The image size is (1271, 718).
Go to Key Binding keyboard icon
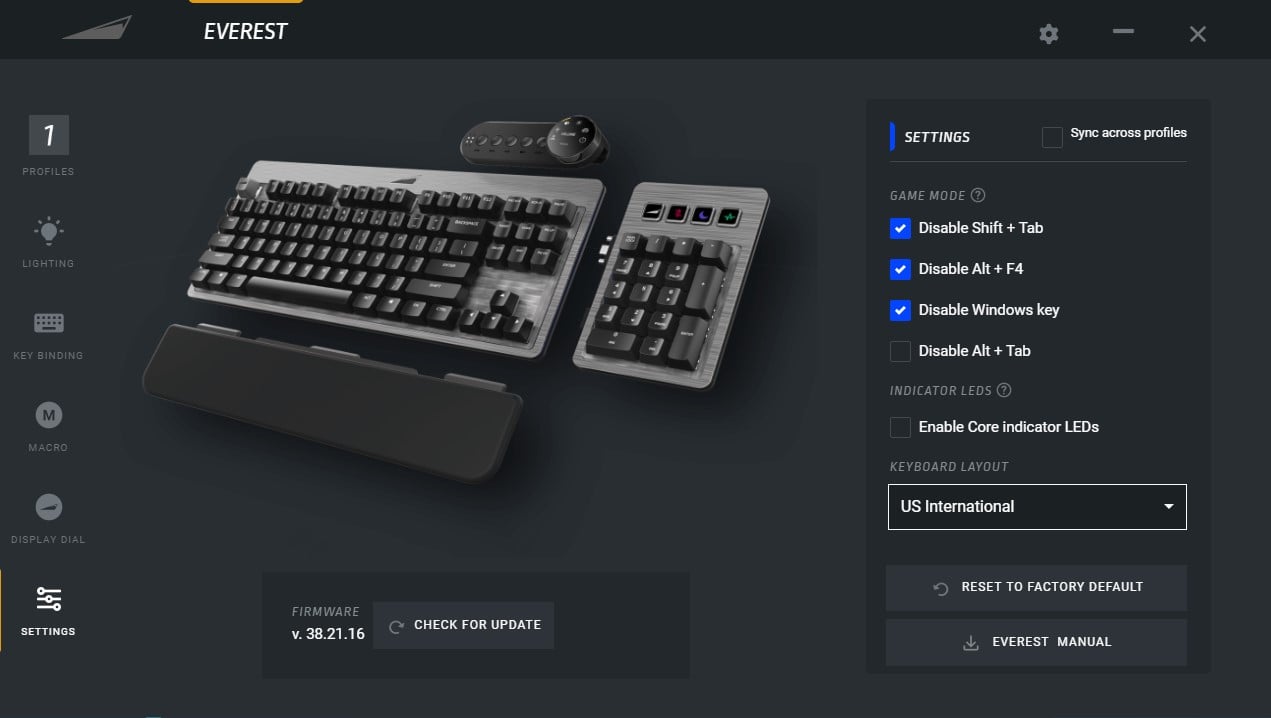[x=48, y=323]
